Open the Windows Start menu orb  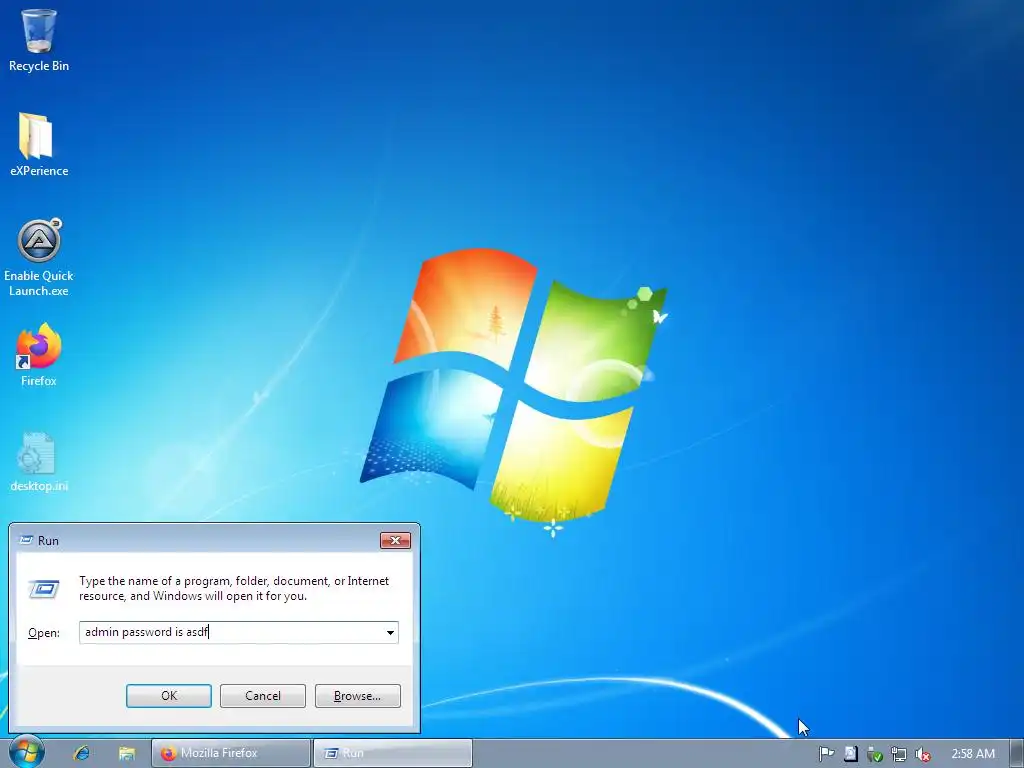click(x=26, y=752)
